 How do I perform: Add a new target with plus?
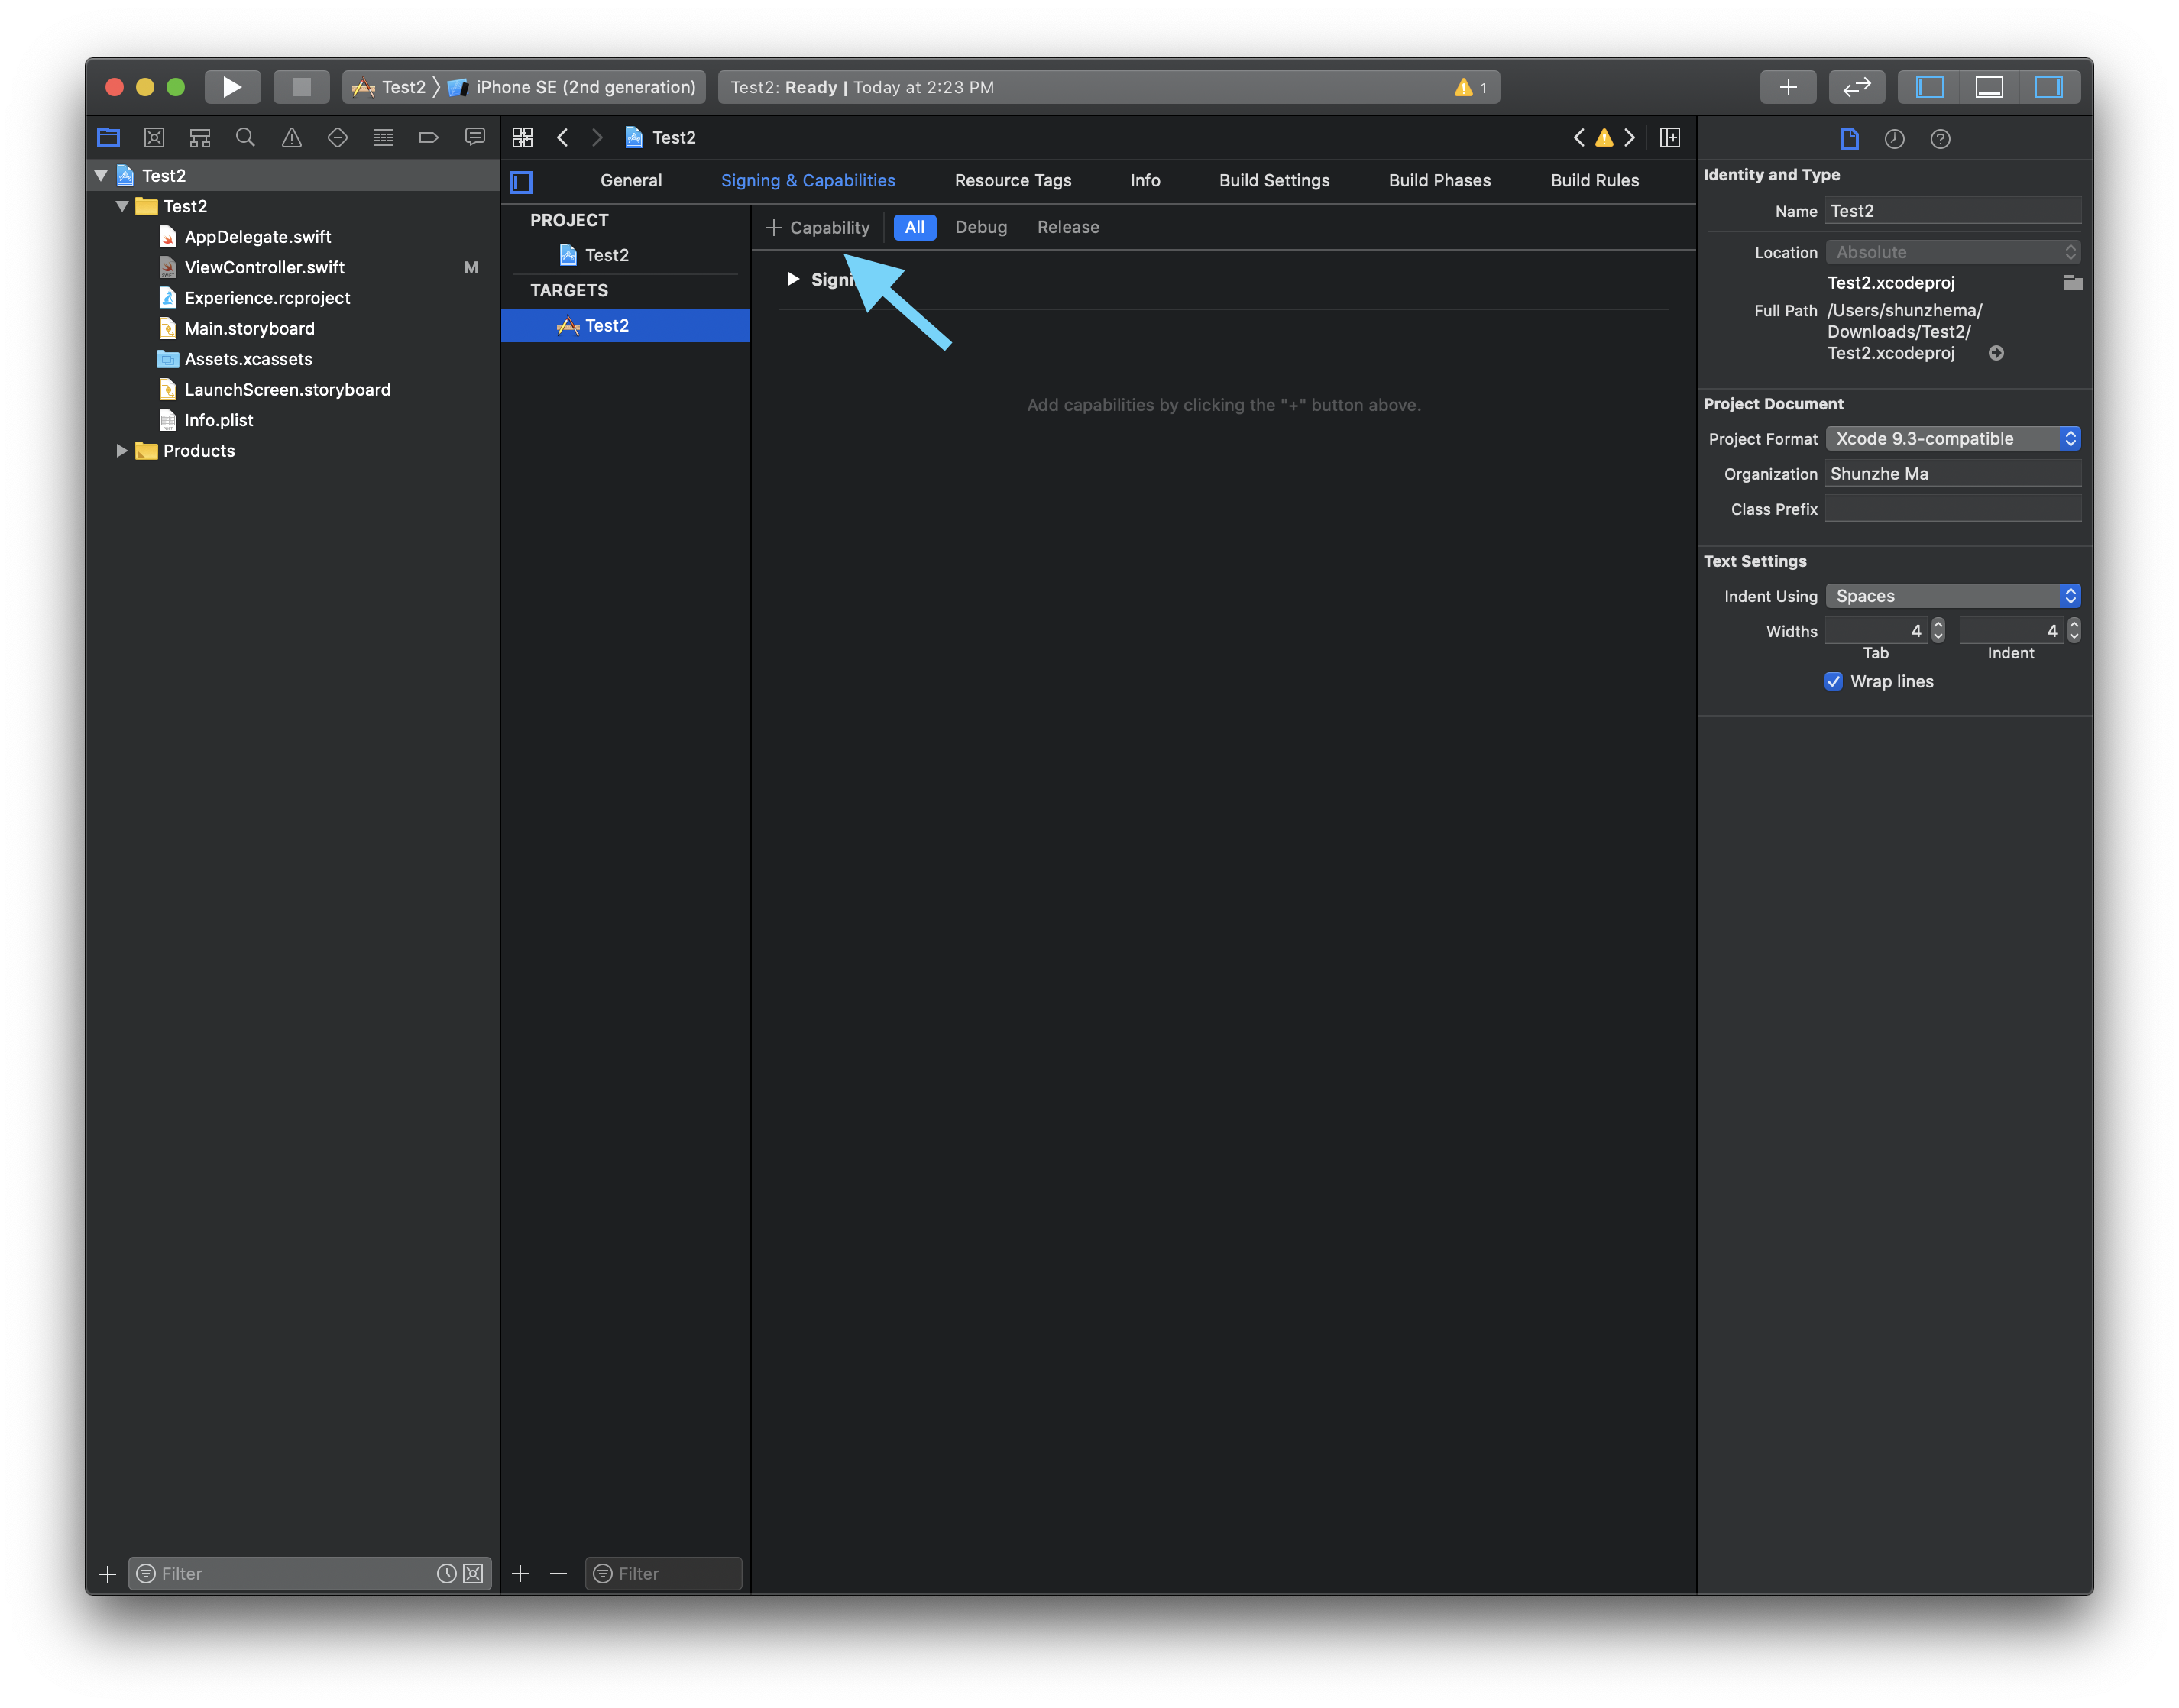(x=520, y=1574)
